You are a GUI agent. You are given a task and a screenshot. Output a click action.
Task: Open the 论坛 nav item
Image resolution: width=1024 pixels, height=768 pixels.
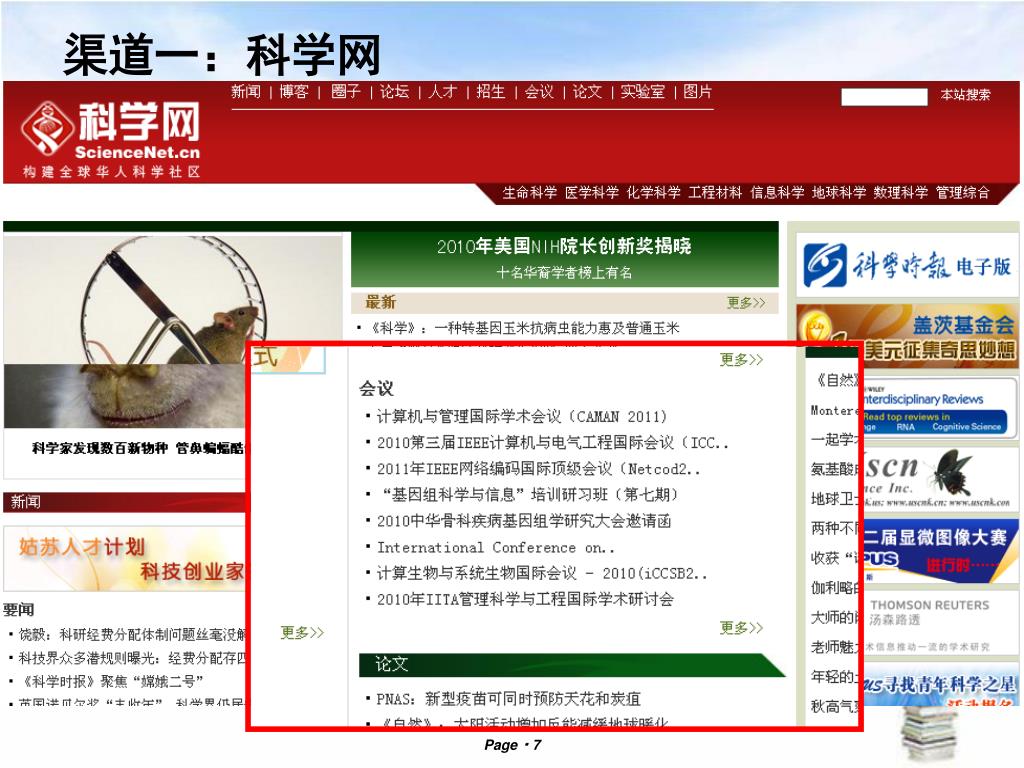point(394,91)
